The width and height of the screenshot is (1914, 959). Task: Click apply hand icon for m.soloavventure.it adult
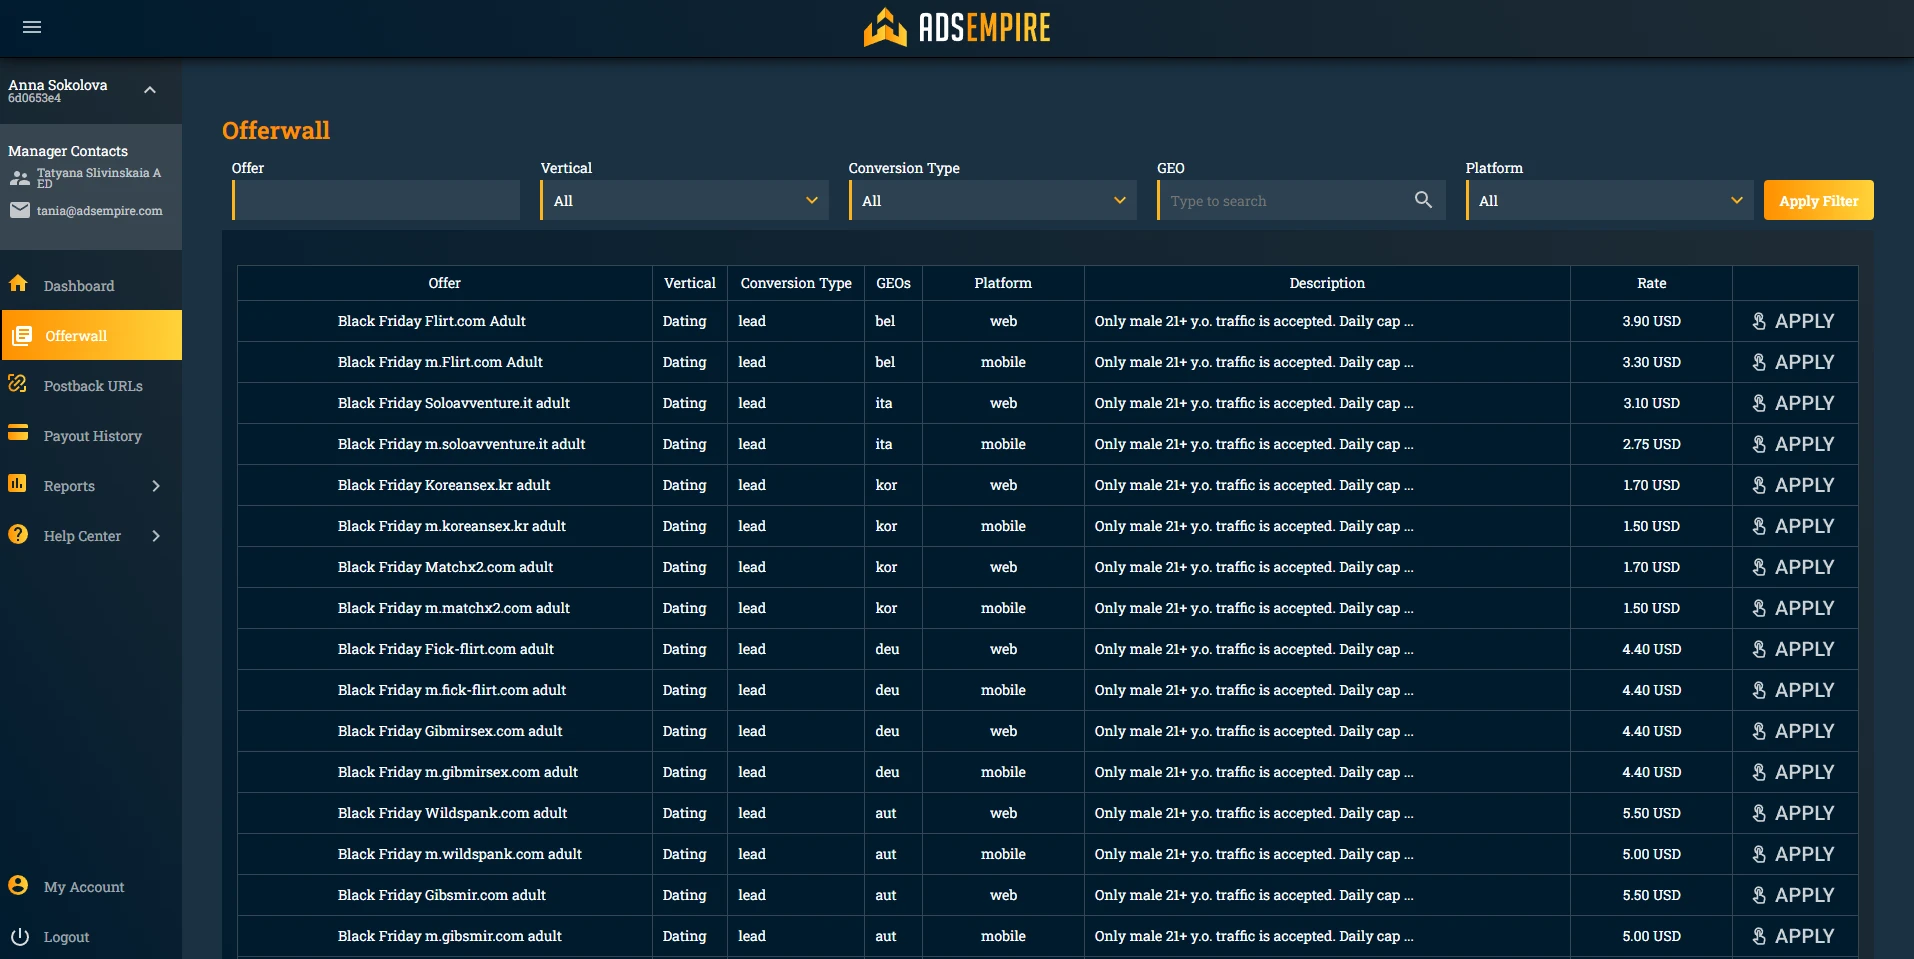[x=1759, y=444]
